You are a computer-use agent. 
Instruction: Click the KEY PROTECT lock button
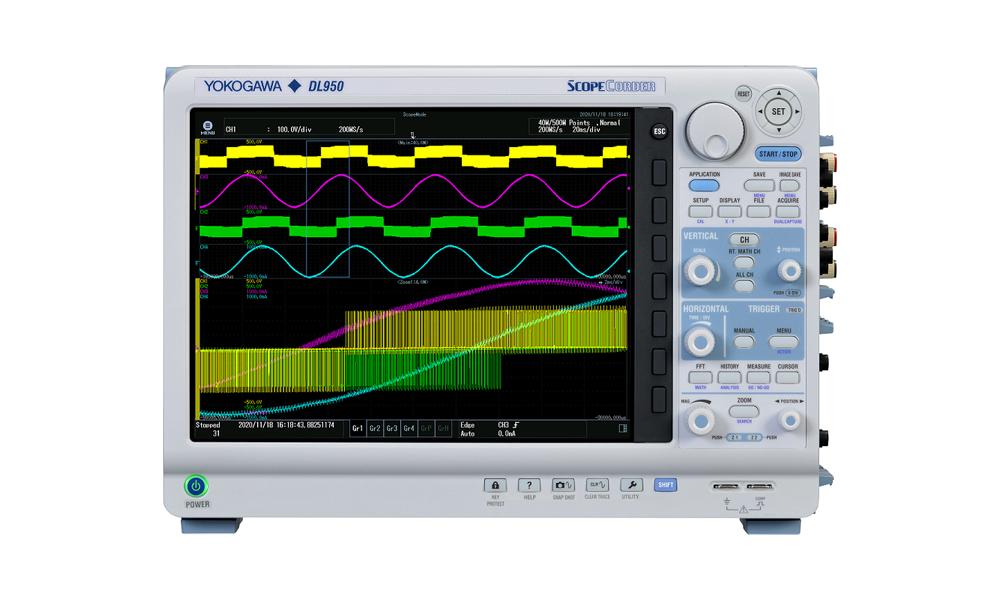pos(495,485)
